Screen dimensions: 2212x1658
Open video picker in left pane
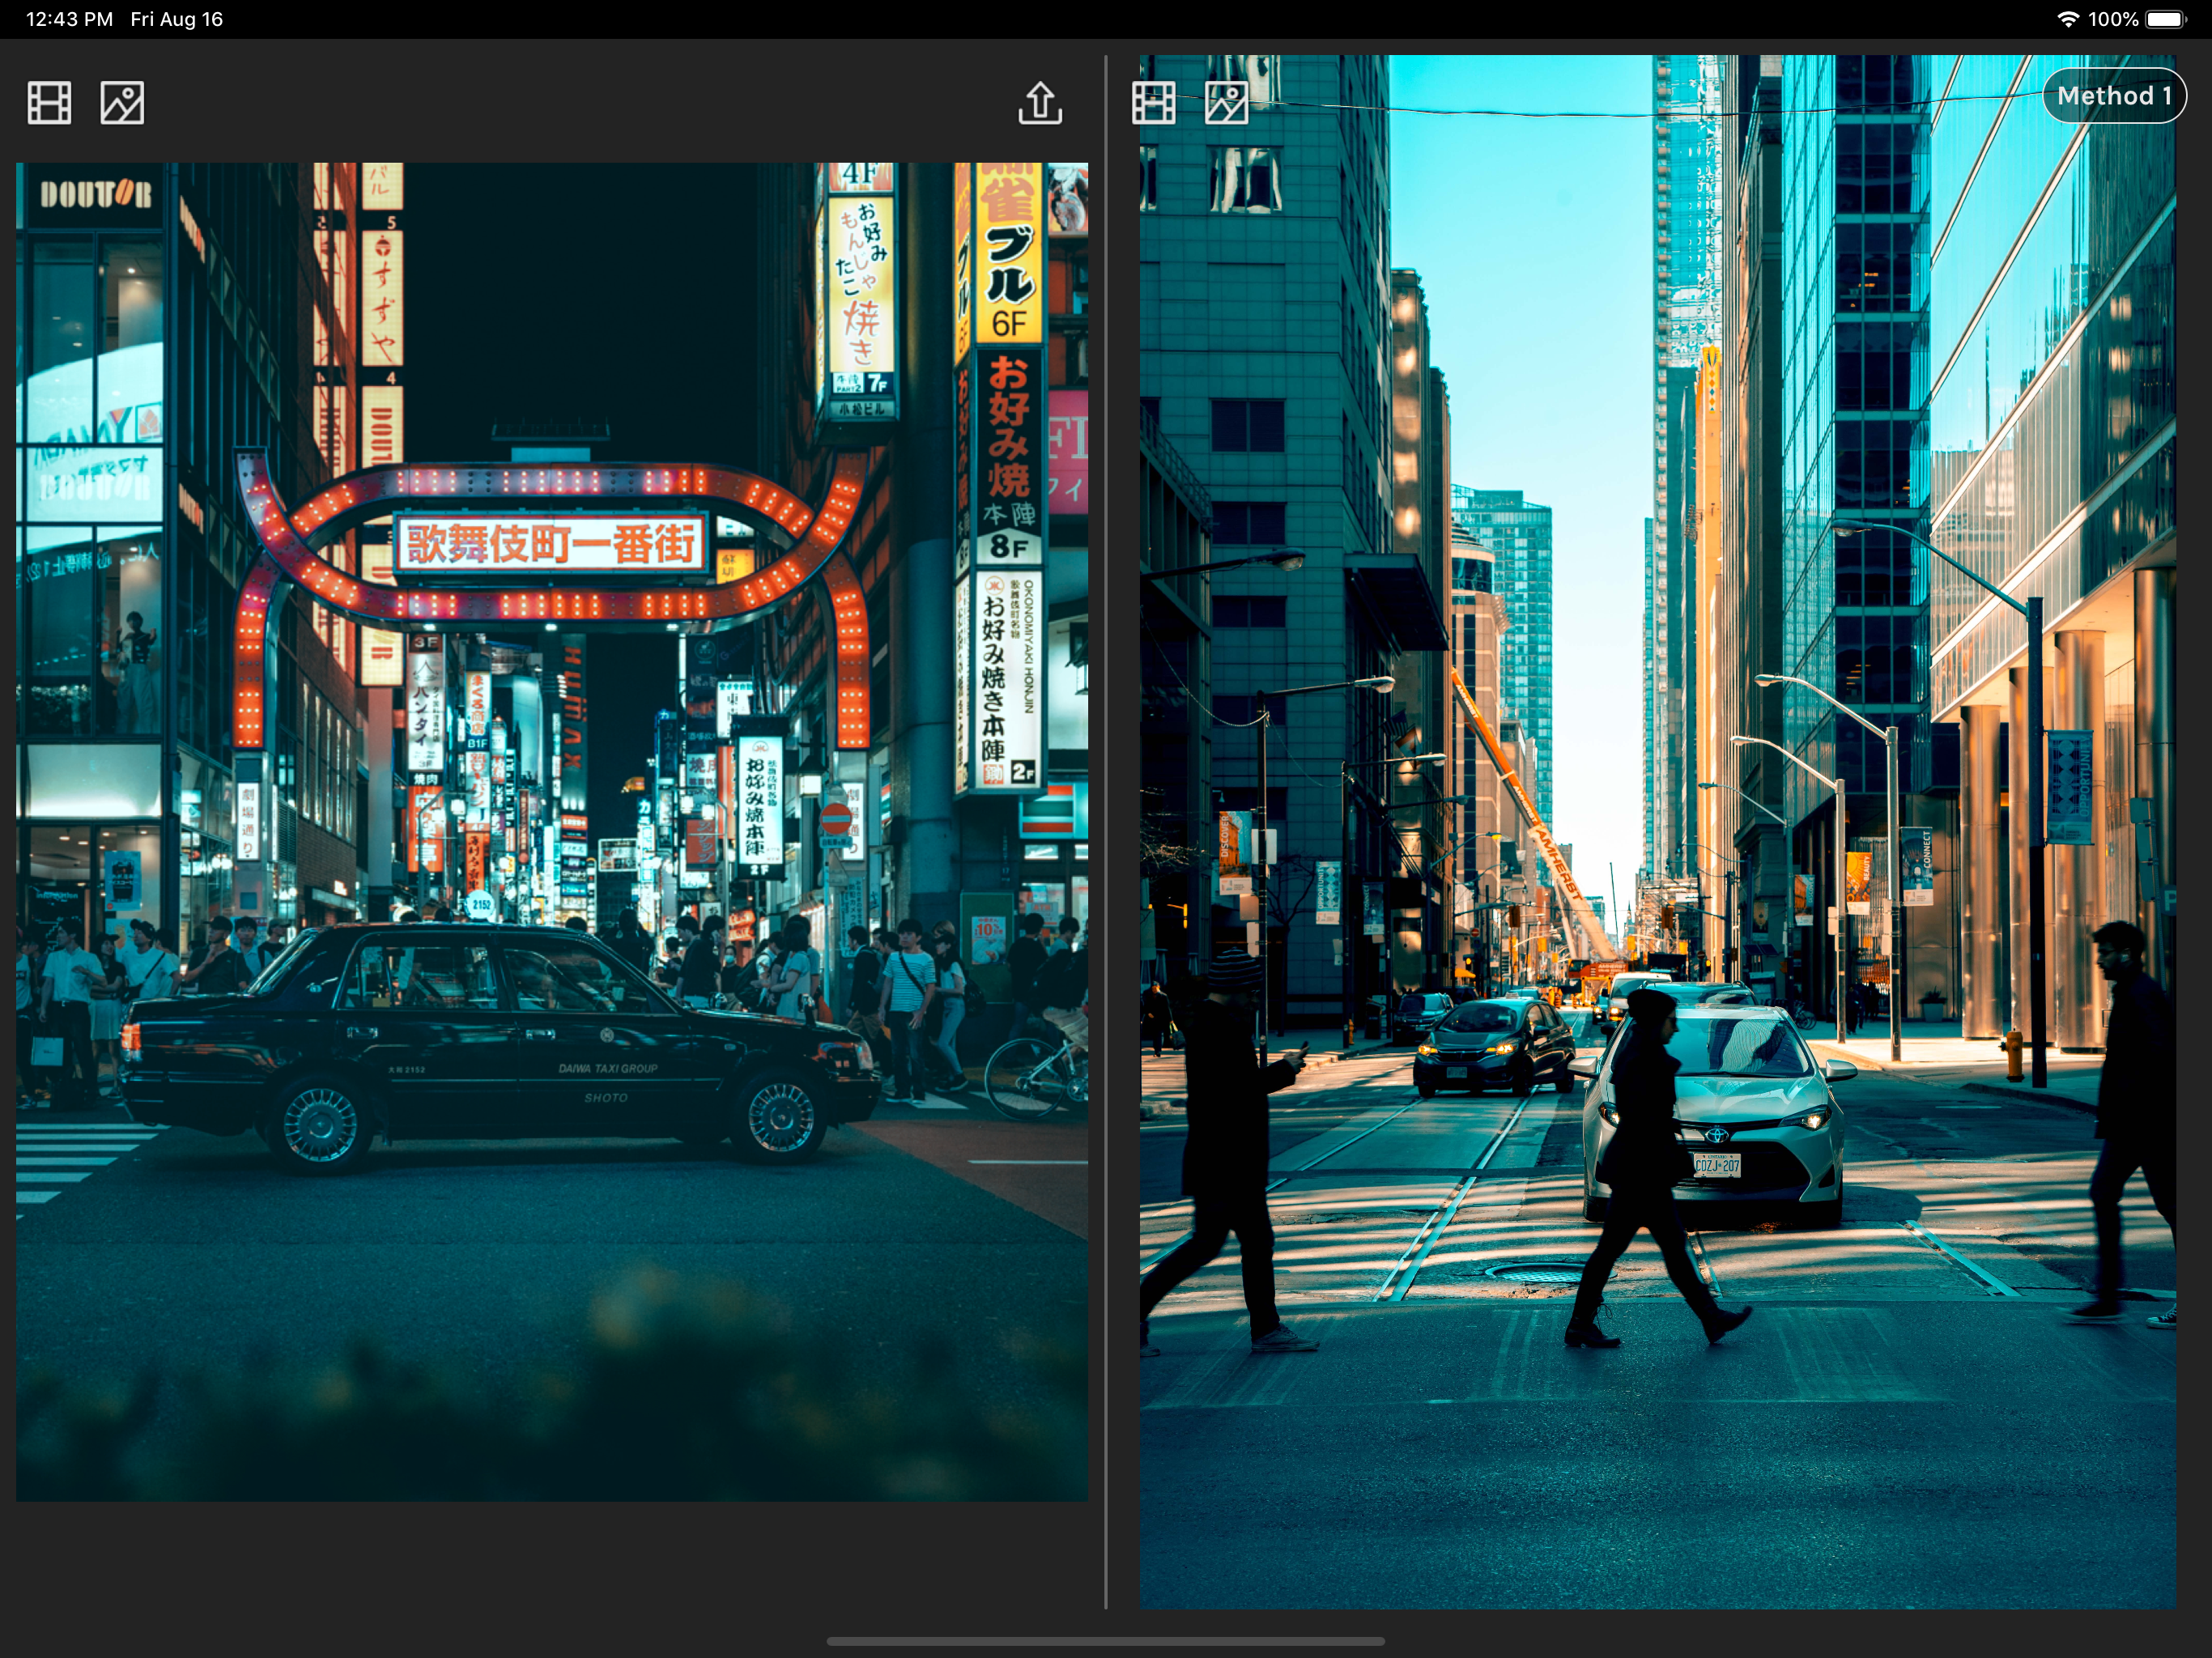(49, 103)
